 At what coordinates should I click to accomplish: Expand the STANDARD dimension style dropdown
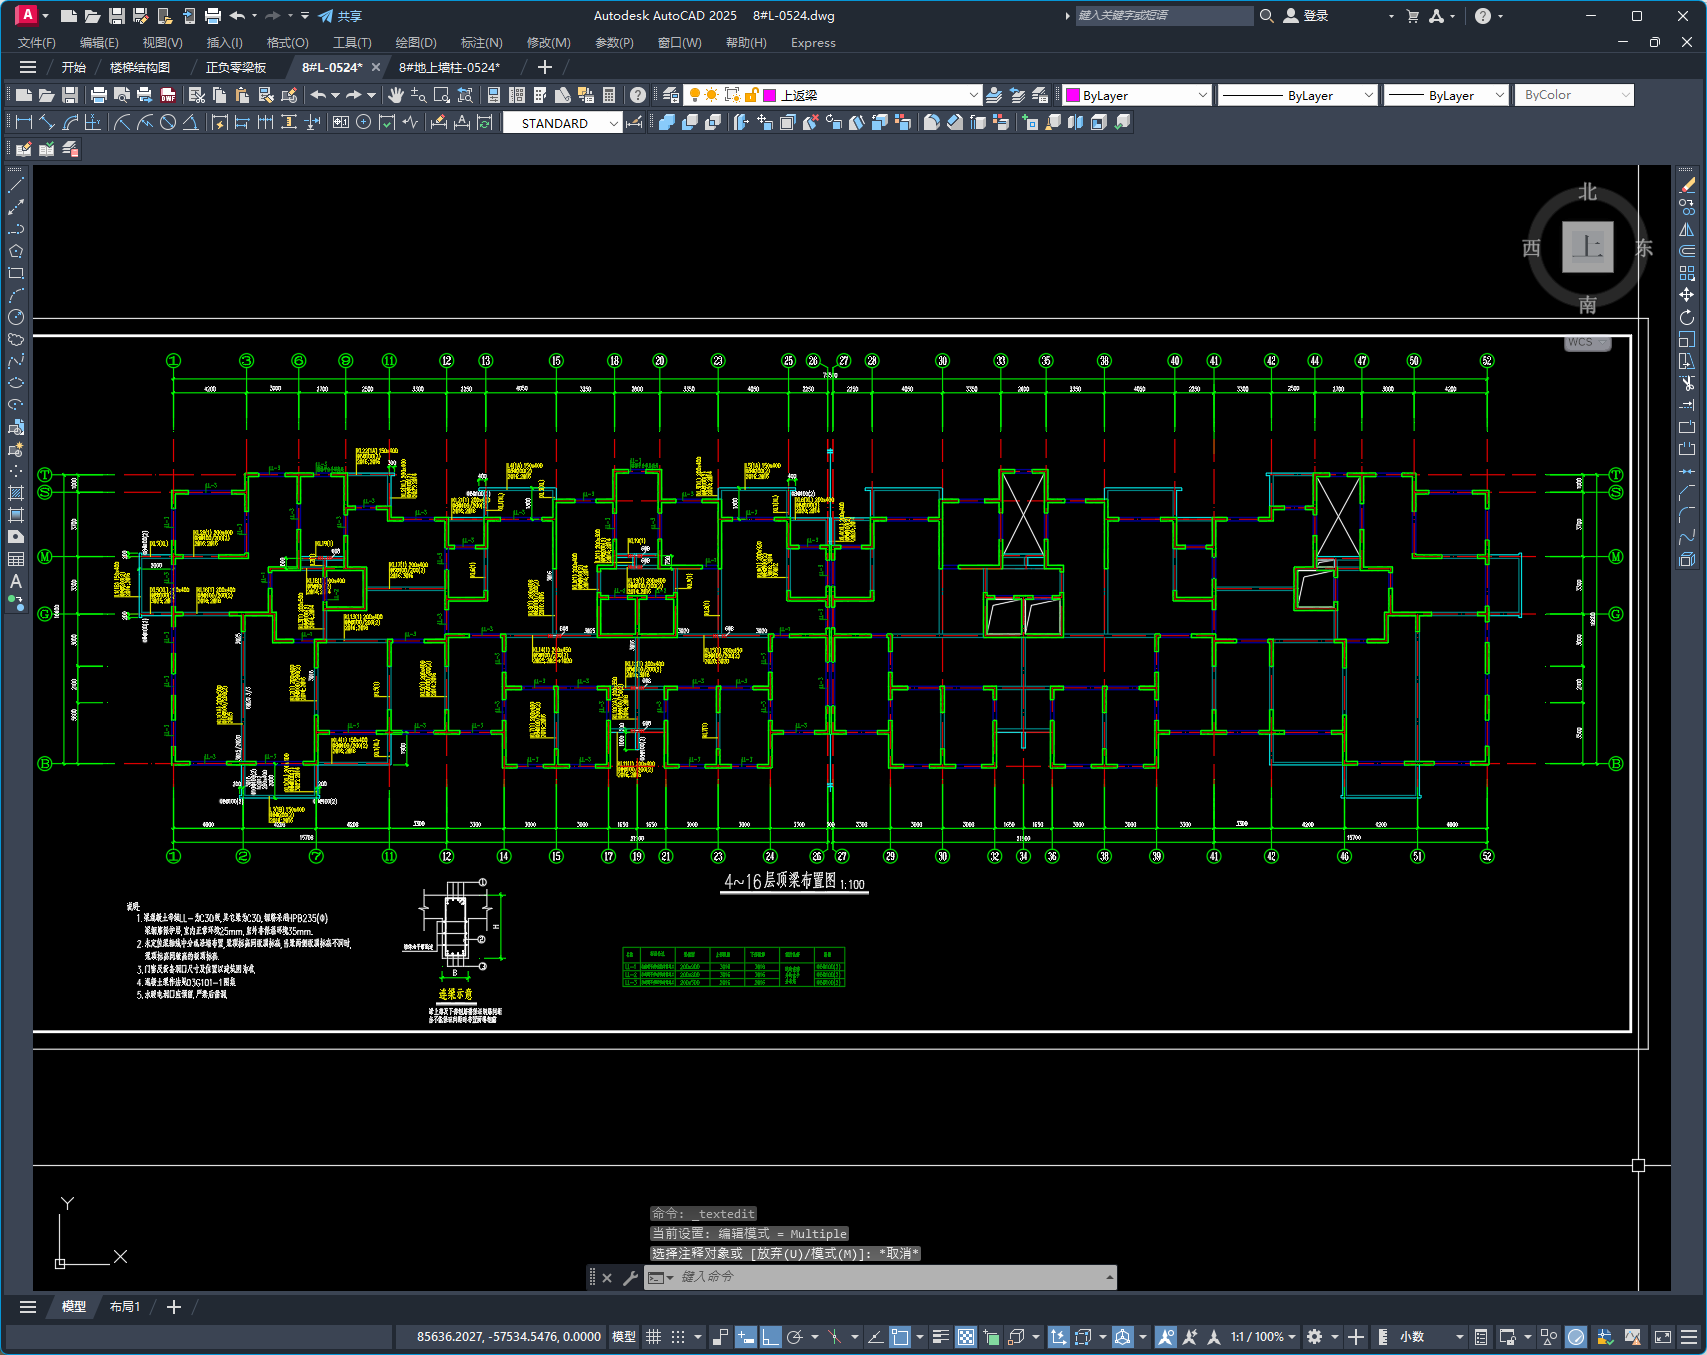pyautogui.click(x=613, y=123)
